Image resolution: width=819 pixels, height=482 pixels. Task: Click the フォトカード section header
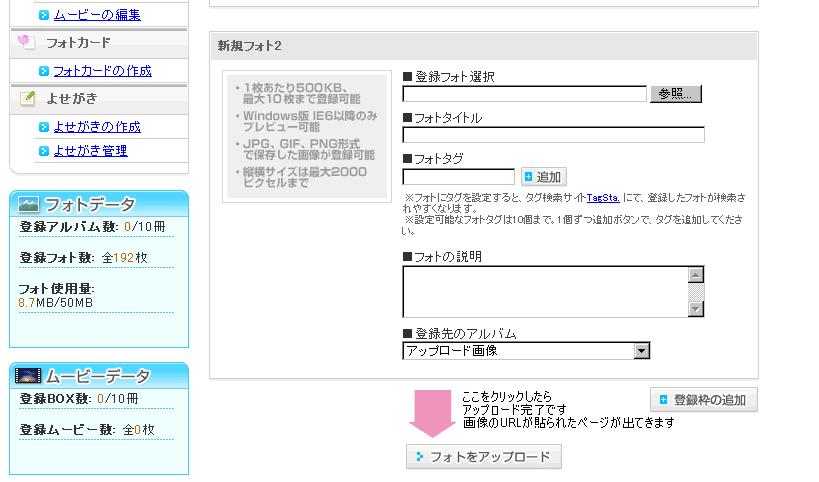coord(99,43)
